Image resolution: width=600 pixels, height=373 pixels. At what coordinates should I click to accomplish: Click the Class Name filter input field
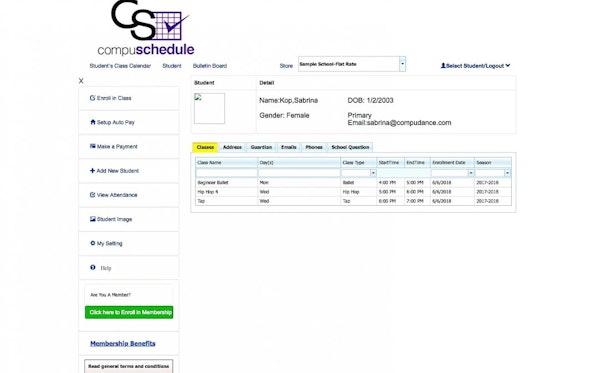coord(227,173)
